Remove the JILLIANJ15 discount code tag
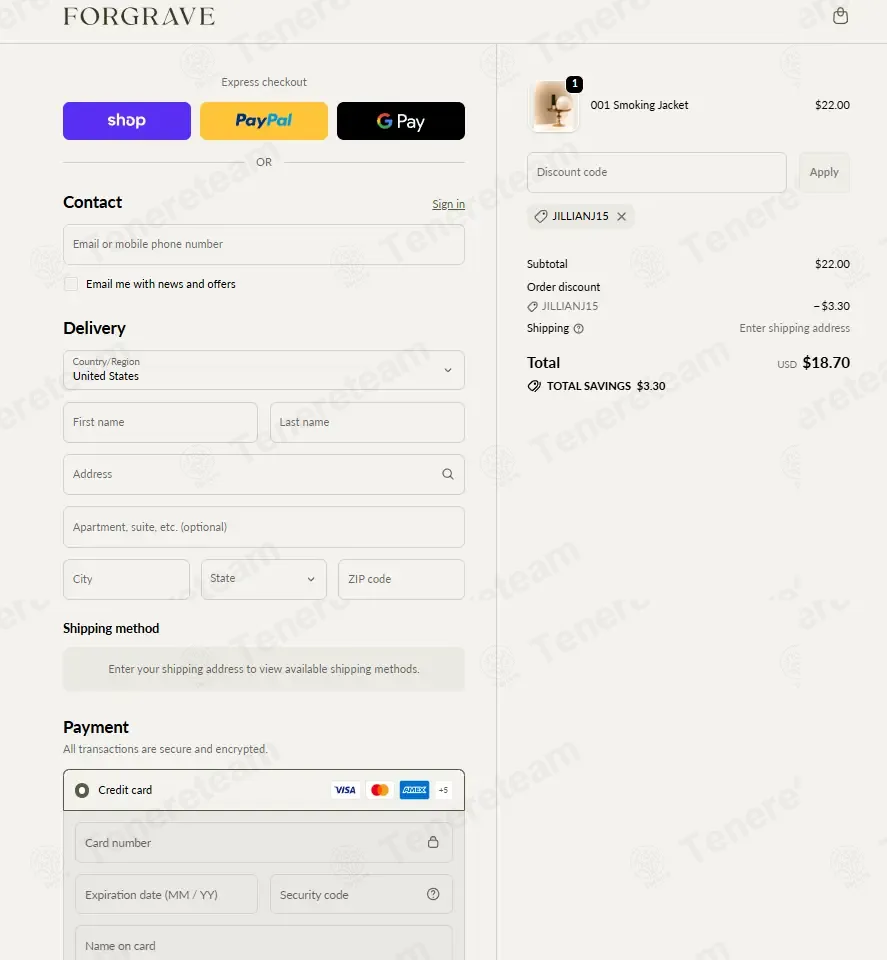Viewport: 887px width, 960px height. [621, 217]
